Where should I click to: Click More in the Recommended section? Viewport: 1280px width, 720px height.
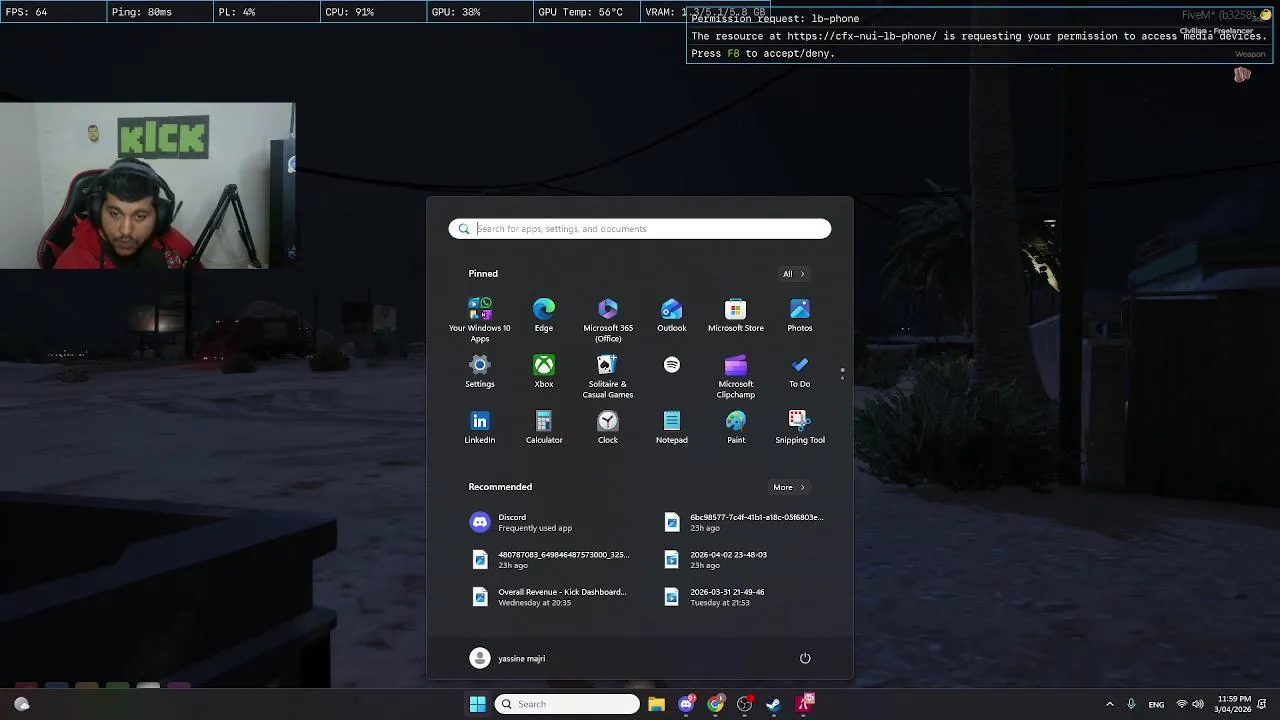point(788,487)
